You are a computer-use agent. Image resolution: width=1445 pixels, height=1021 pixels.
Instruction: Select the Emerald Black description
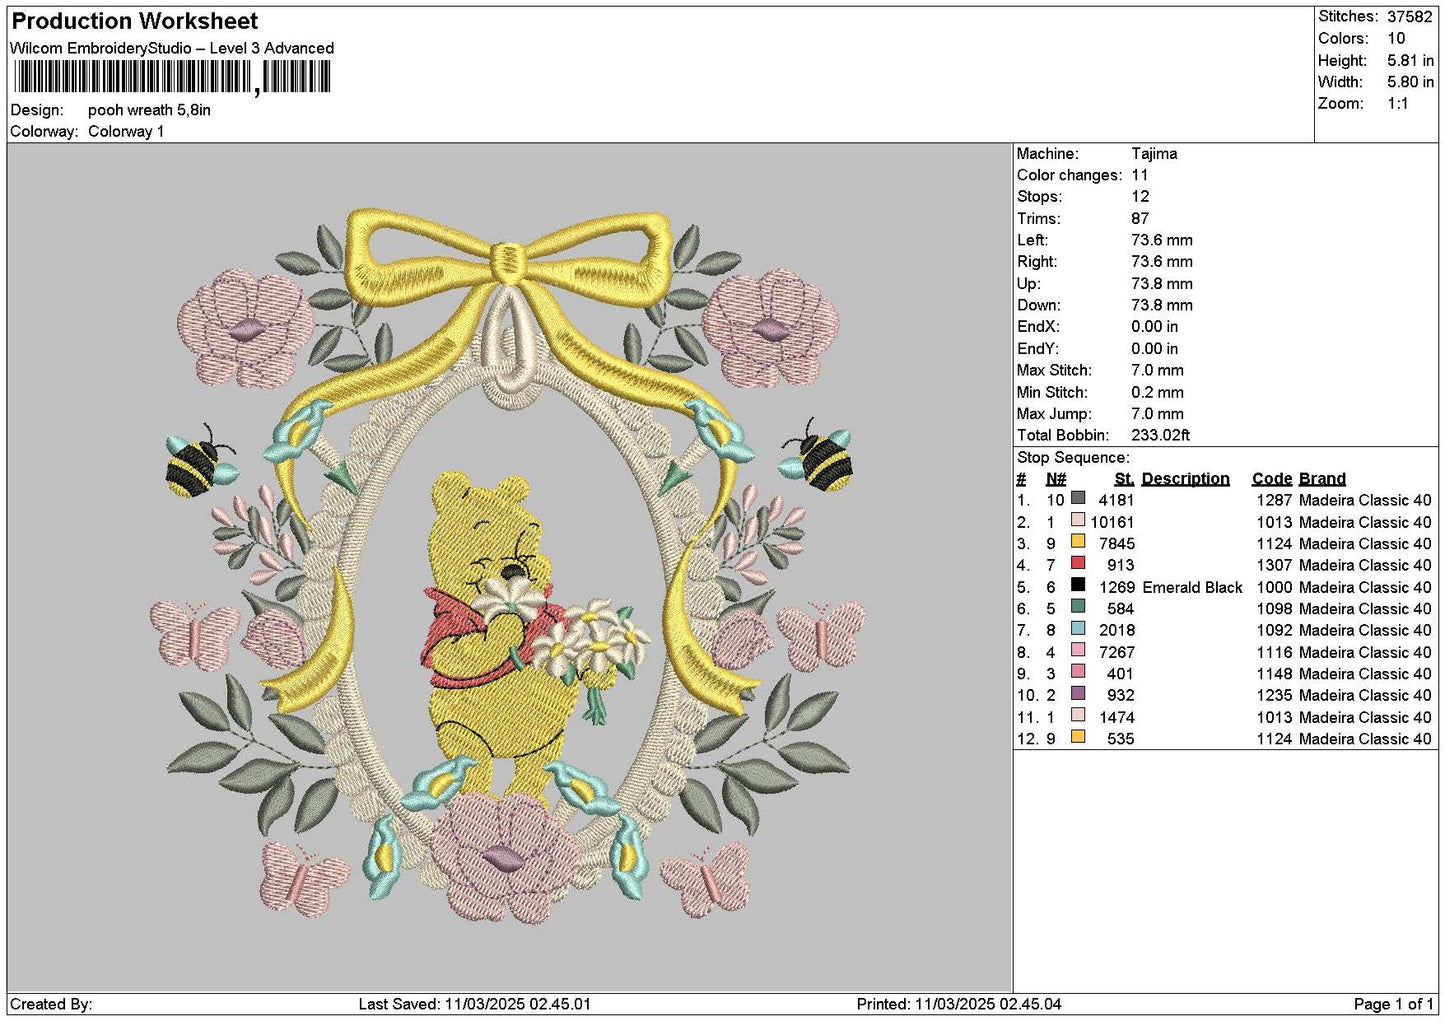tap(1193, 587)
